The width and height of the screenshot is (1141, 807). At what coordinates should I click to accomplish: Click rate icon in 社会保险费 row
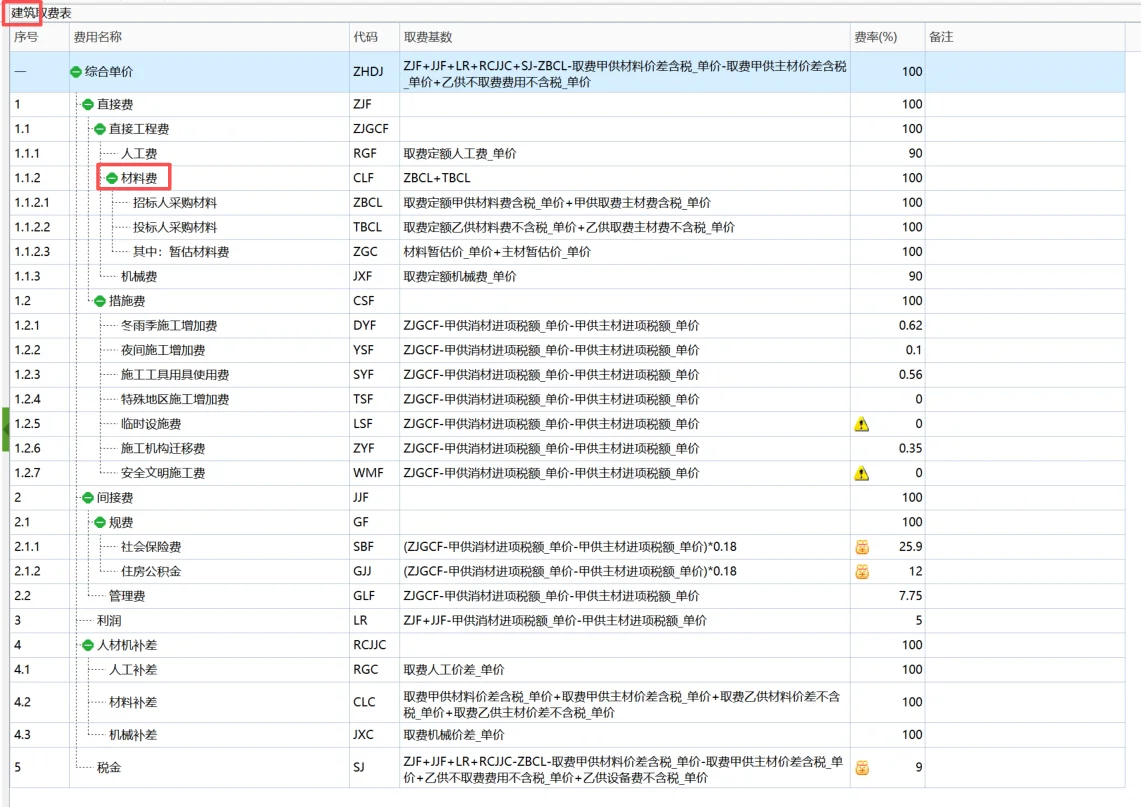pos(862,546)
